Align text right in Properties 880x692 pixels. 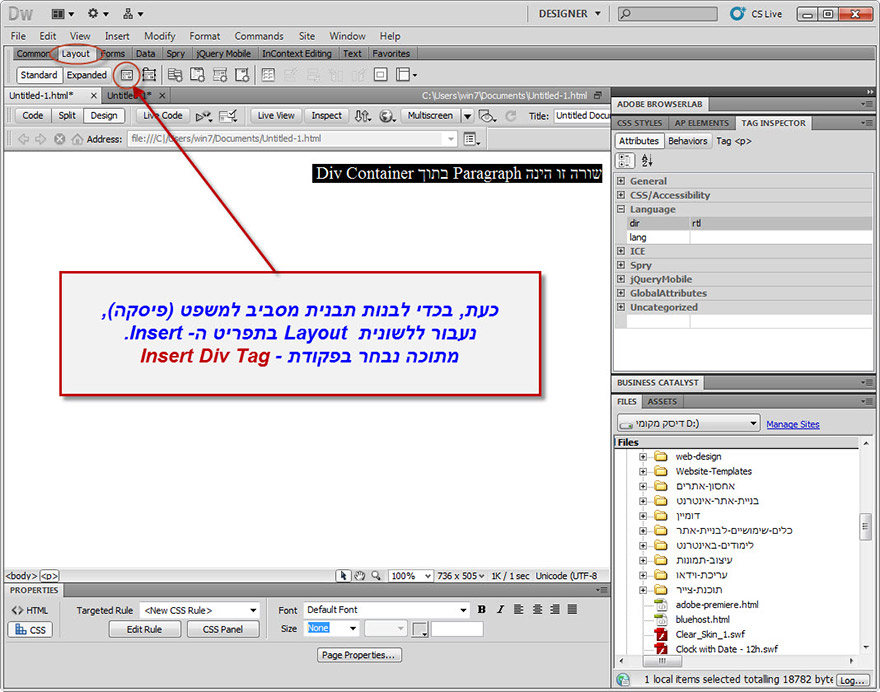tap(555, 609)
